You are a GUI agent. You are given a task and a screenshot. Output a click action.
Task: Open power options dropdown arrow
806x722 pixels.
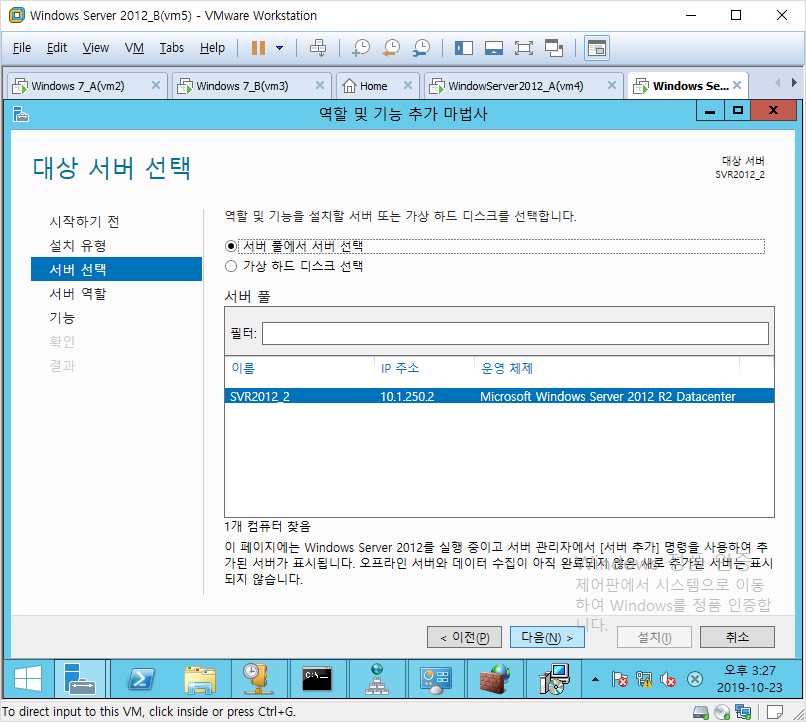(280, 48)
